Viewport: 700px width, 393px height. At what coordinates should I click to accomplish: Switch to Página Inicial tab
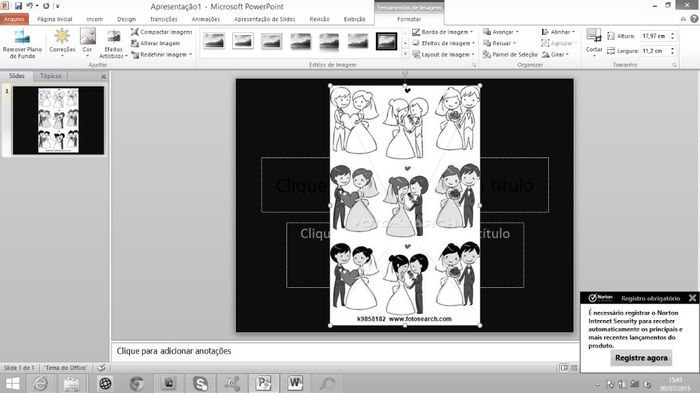click(54, 19)
